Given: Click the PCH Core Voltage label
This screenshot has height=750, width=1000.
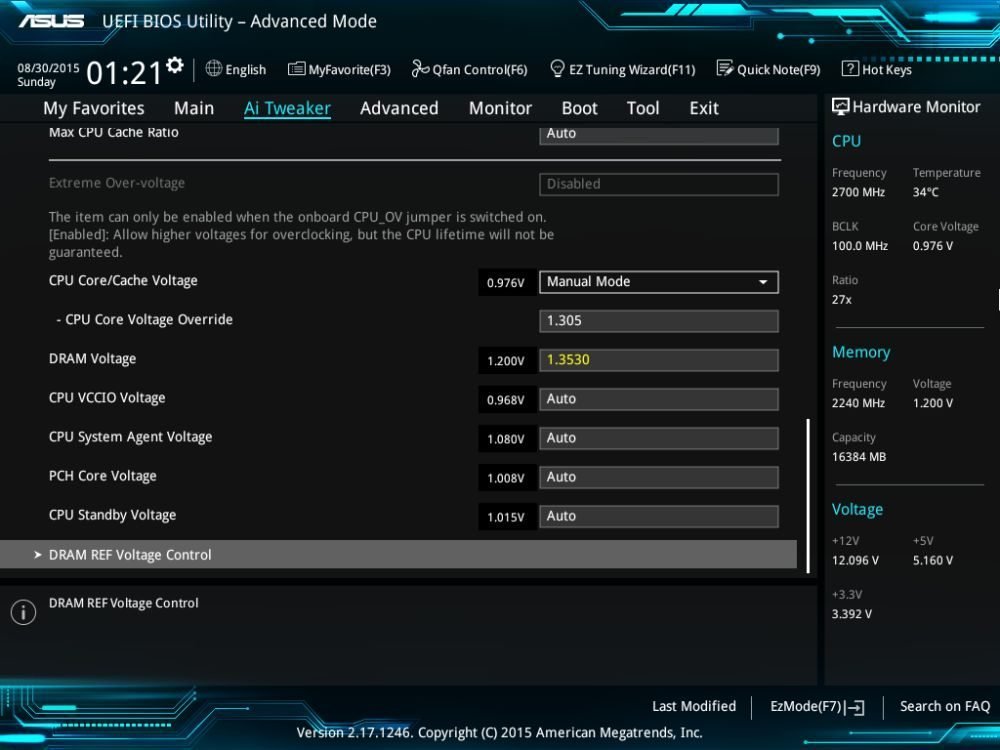Looking at the screenshot, I should coord(103,476).
